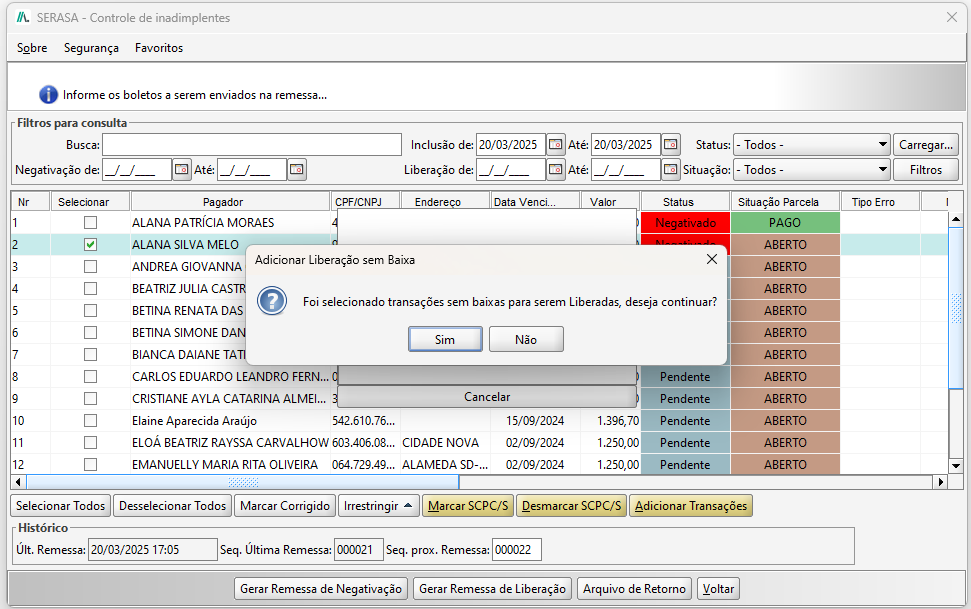Click table scroll left arrow
This screenshot has width=971, height=609.
click(17, 481)
